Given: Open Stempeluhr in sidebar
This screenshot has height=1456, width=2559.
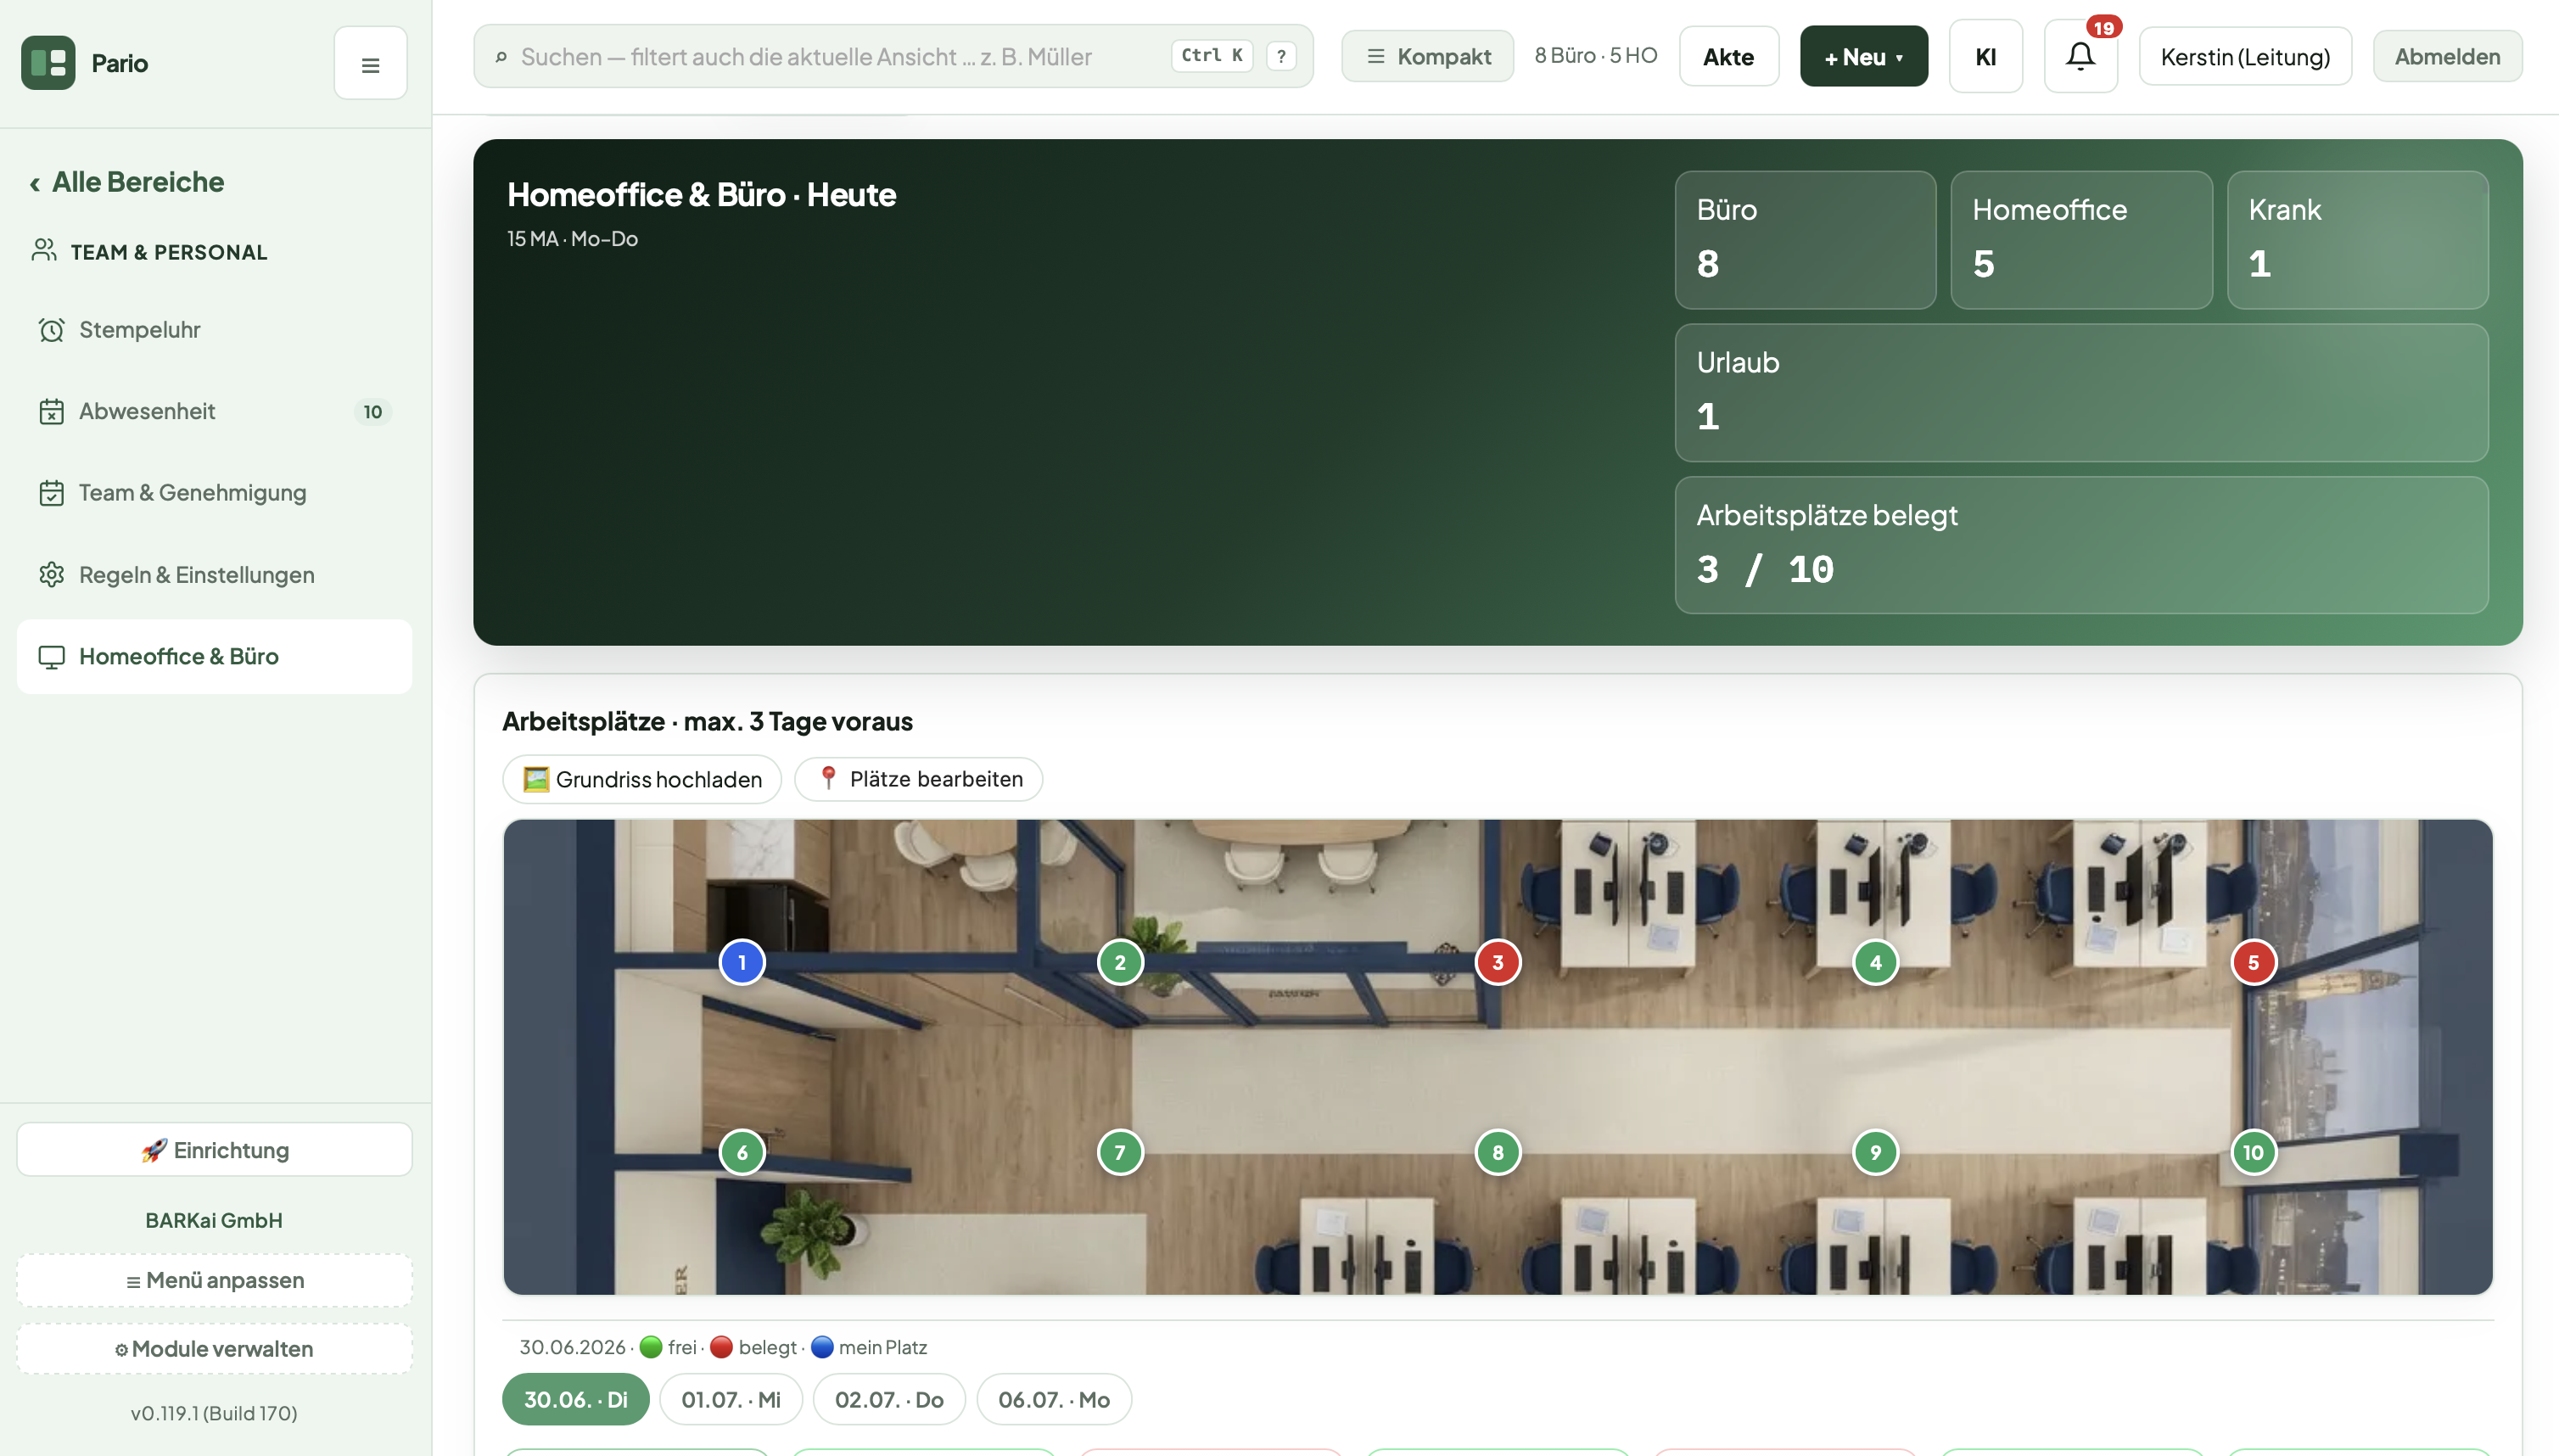Looking at the screenshot, I should pos(214,330).
